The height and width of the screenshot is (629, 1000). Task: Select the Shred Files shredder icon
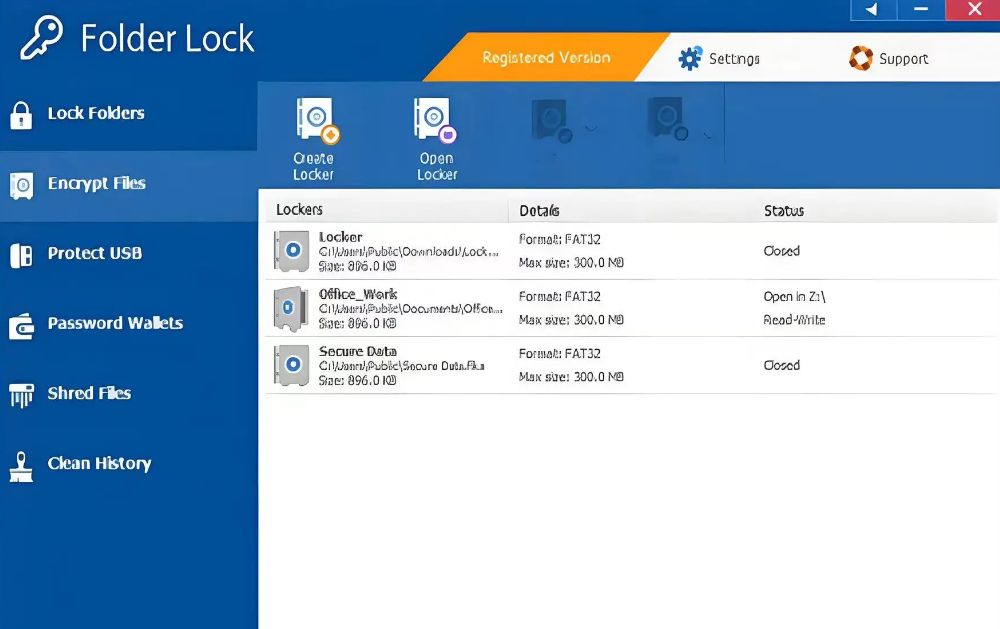tap(21, 395)
